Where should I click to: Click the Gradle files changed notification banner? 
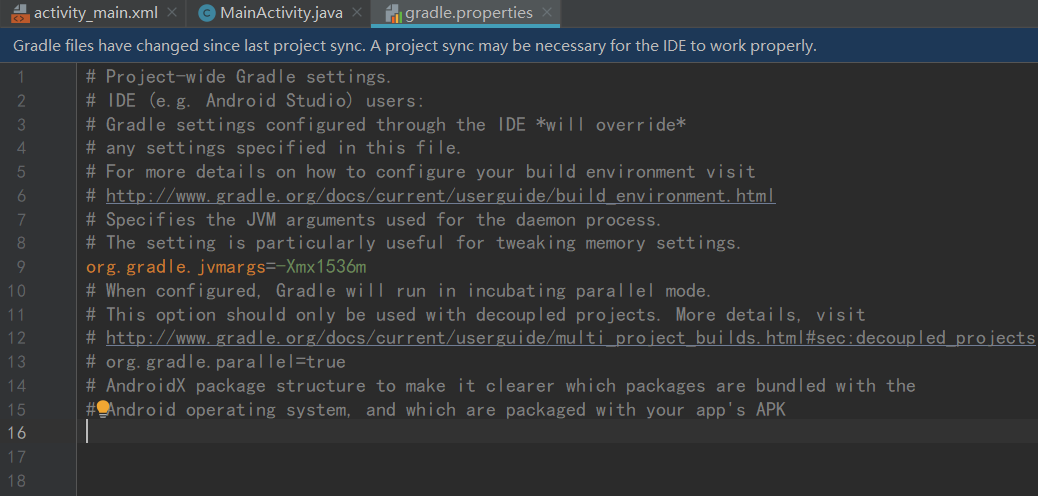[519, 46]
